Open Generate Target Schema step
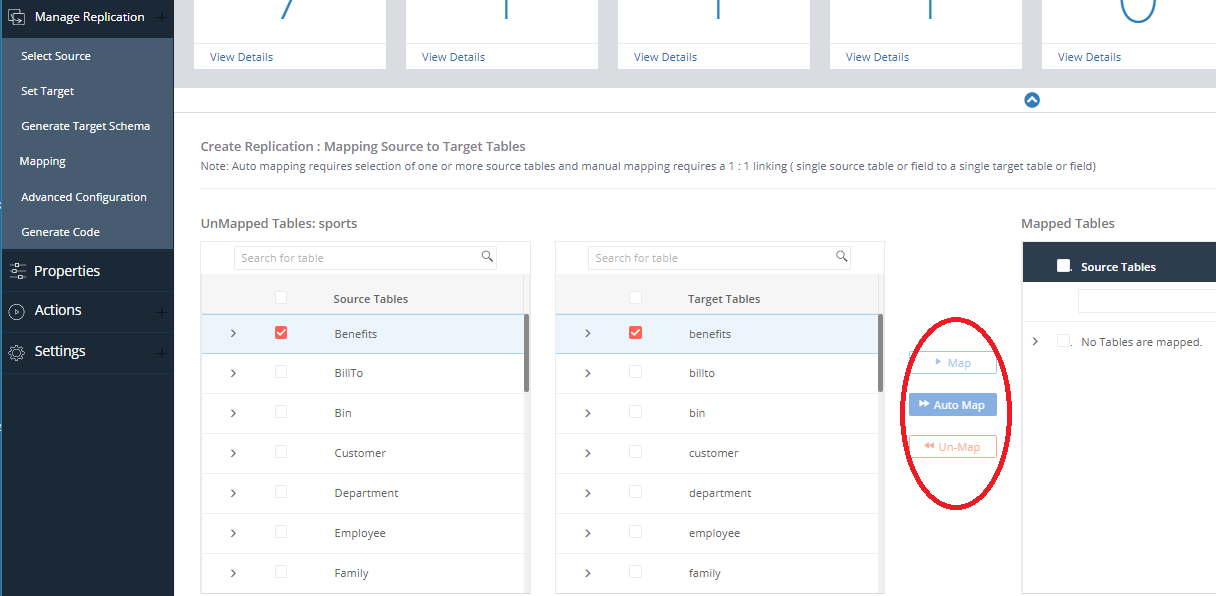 coord(86,126)
